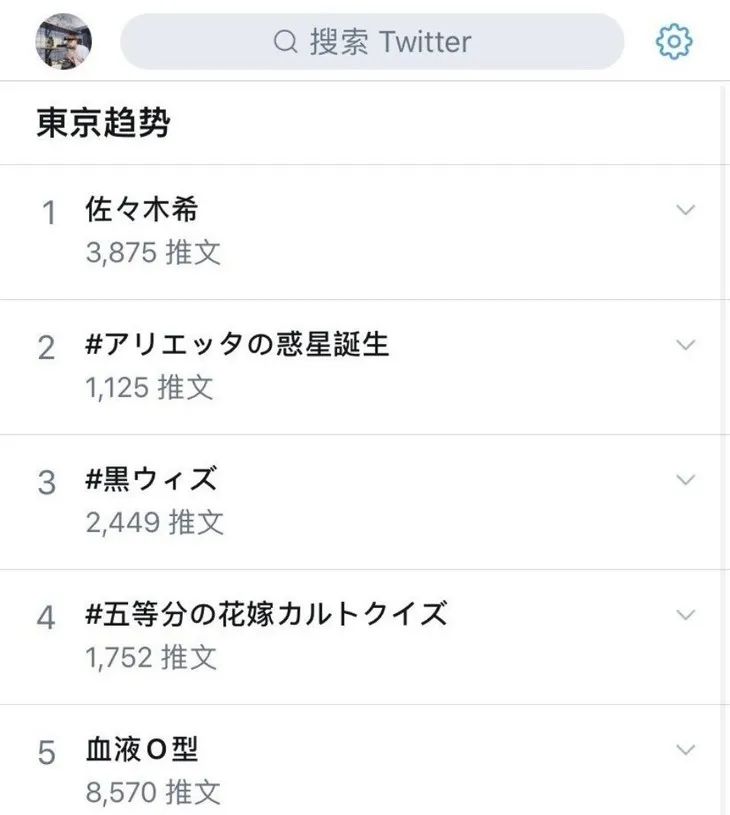Open chevron menu for #黒ウィズ trend
Viewport: 730px width, 815px height.
pos(685,480)
